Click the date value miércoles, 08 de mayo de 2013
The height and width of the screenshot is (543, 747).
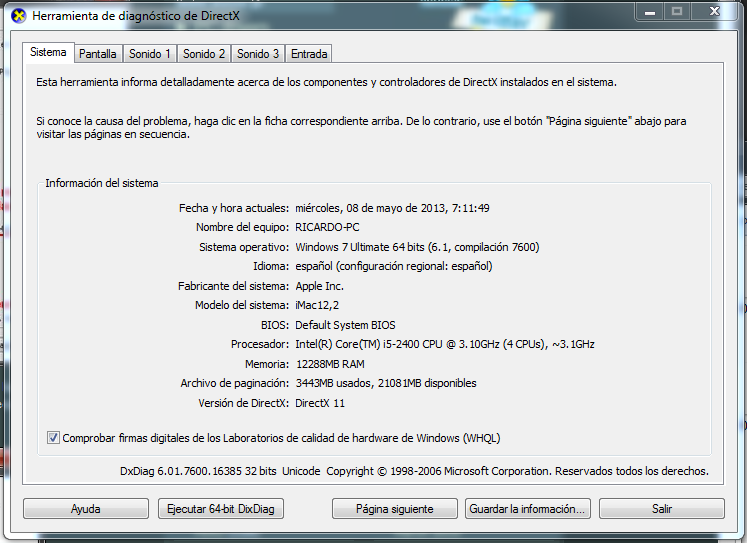[392, 208]
